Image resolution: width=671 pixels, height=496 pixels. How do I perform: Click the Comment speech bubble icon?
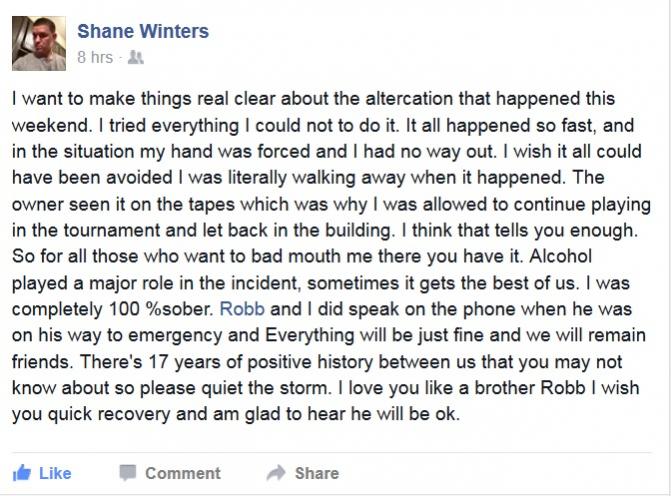pos(128,473)
